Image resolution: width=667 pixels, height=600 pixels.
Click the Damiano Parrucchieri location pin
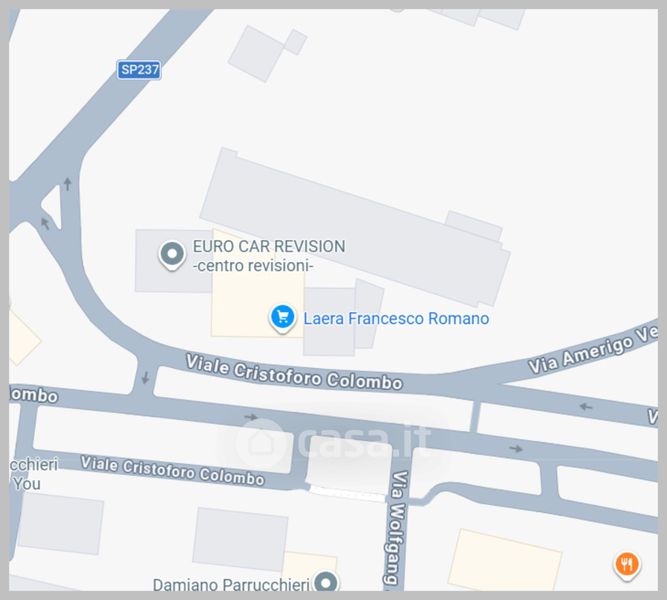click(326, 581)
